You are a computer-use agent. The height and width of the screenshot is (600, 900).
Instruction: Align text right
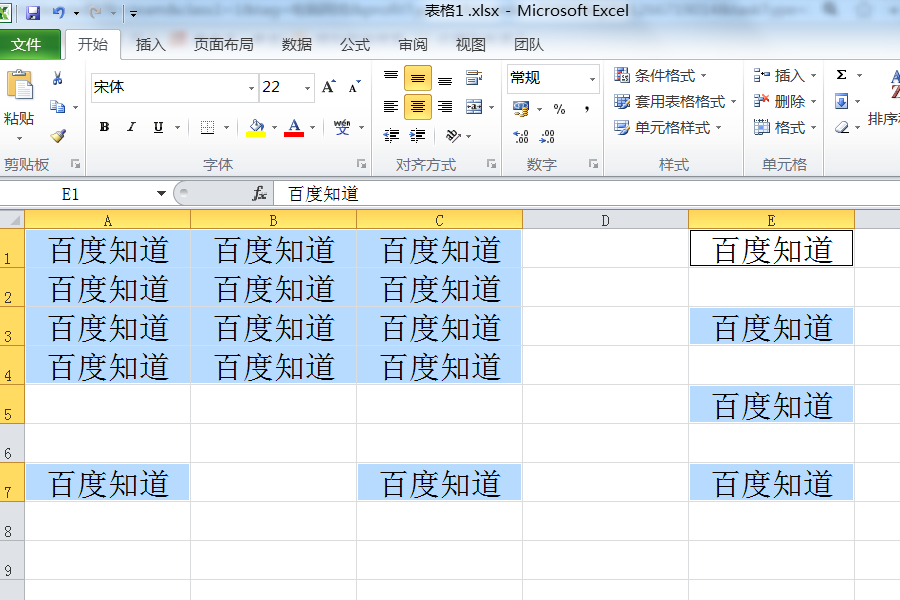click(445, 107)
